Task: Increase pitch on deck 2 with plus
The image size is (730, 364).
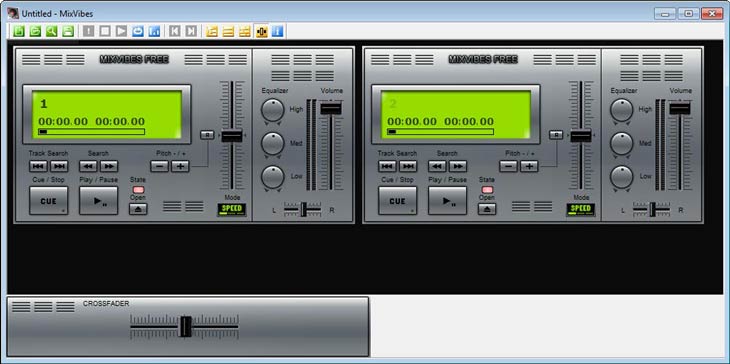Action: pos(529,166)
